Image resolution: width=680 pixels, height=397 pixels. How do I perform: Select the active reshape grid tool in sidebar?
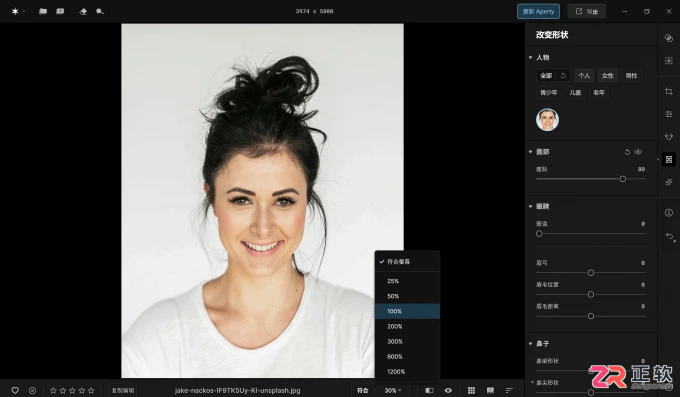669,159
